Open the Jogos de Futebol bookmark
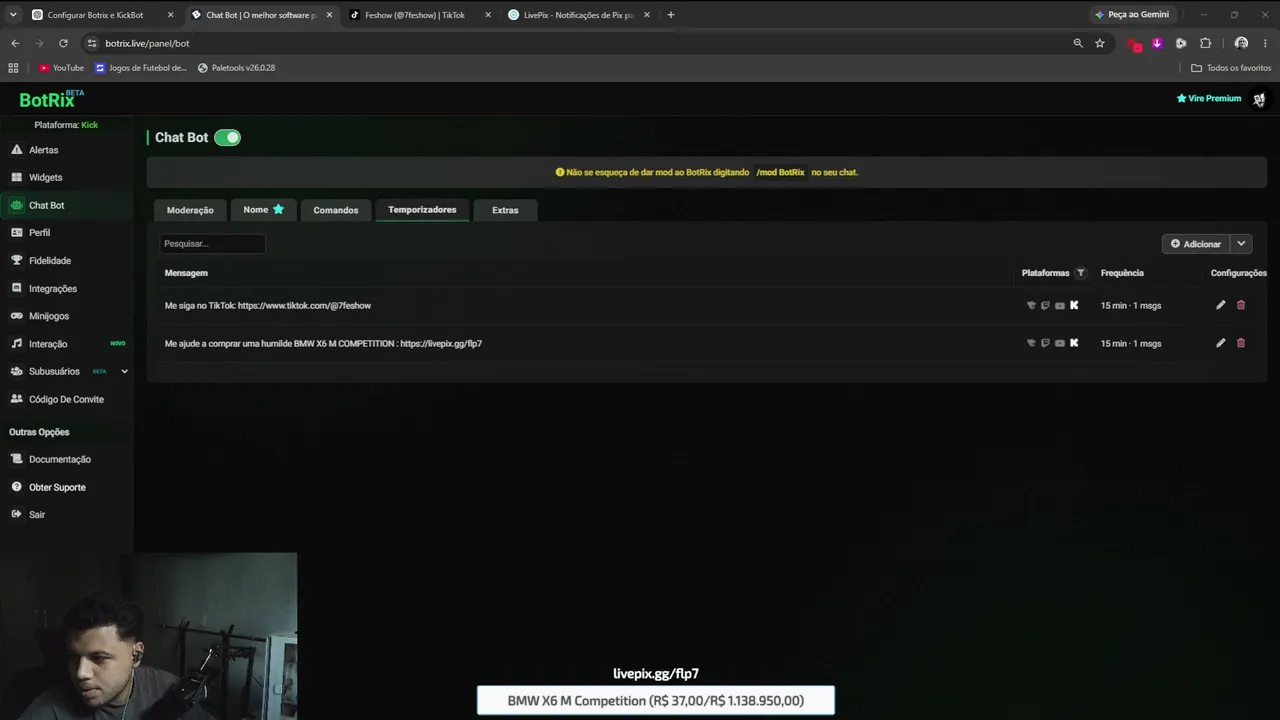This screenshot has height=720, width=1280. 141,68
